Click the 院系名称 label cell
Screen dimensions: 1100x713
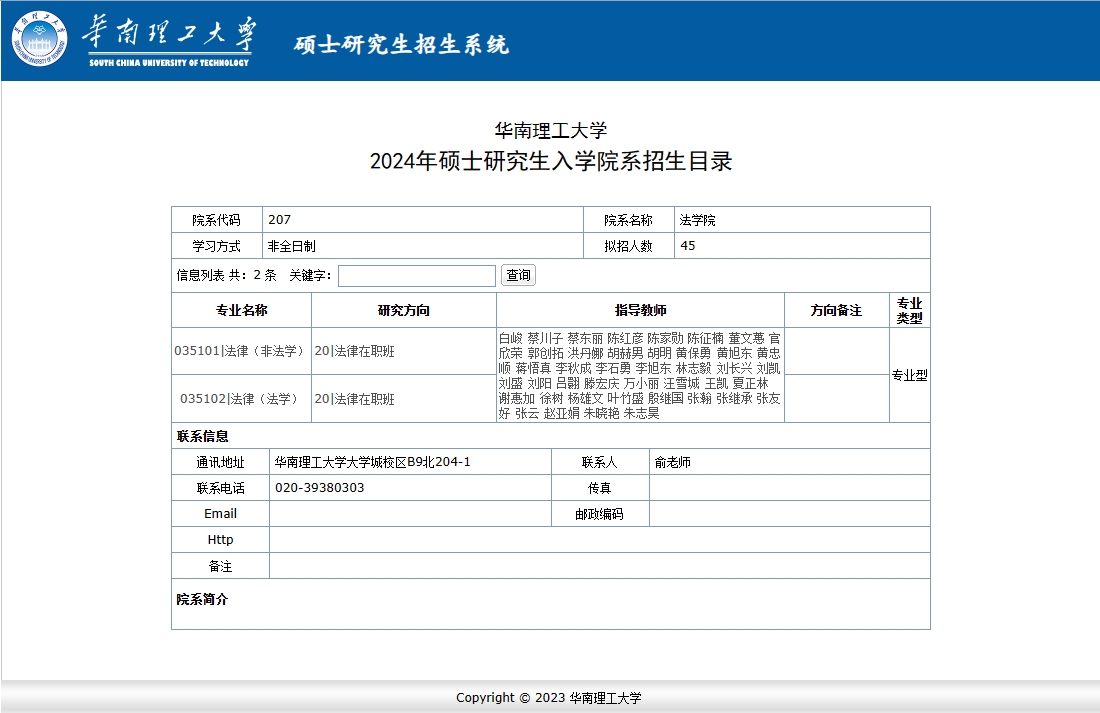click(x=629, y=220)
